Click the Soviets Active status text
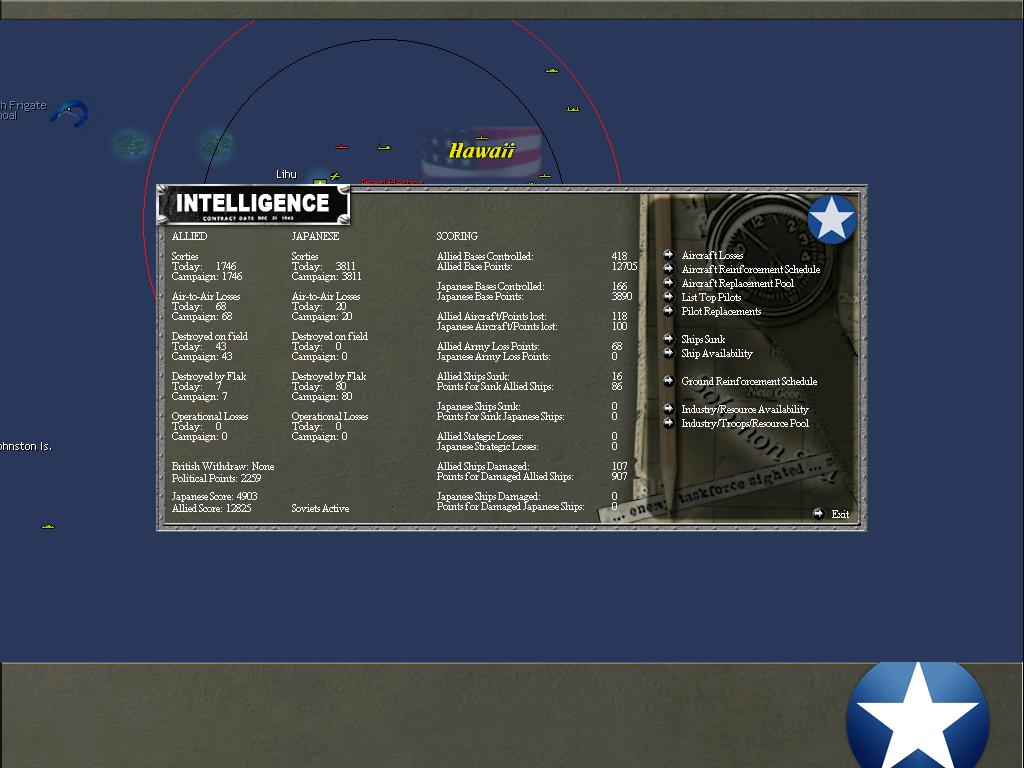 point(320,508)
